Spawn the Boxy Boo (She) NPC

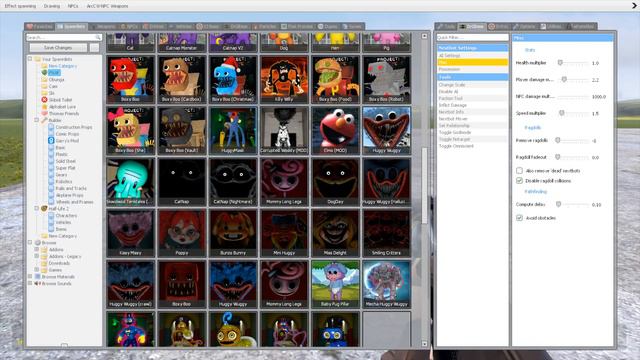pyautogui.click(x=130, y=131)
